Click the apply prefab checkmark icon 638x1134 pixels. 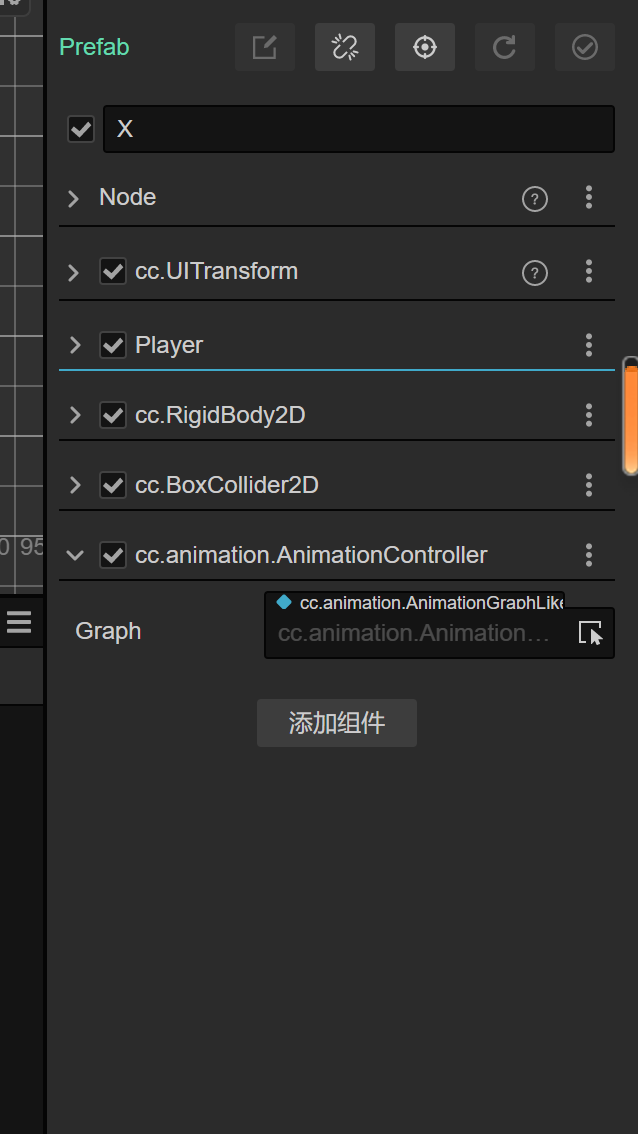click(x=585, y=47)
